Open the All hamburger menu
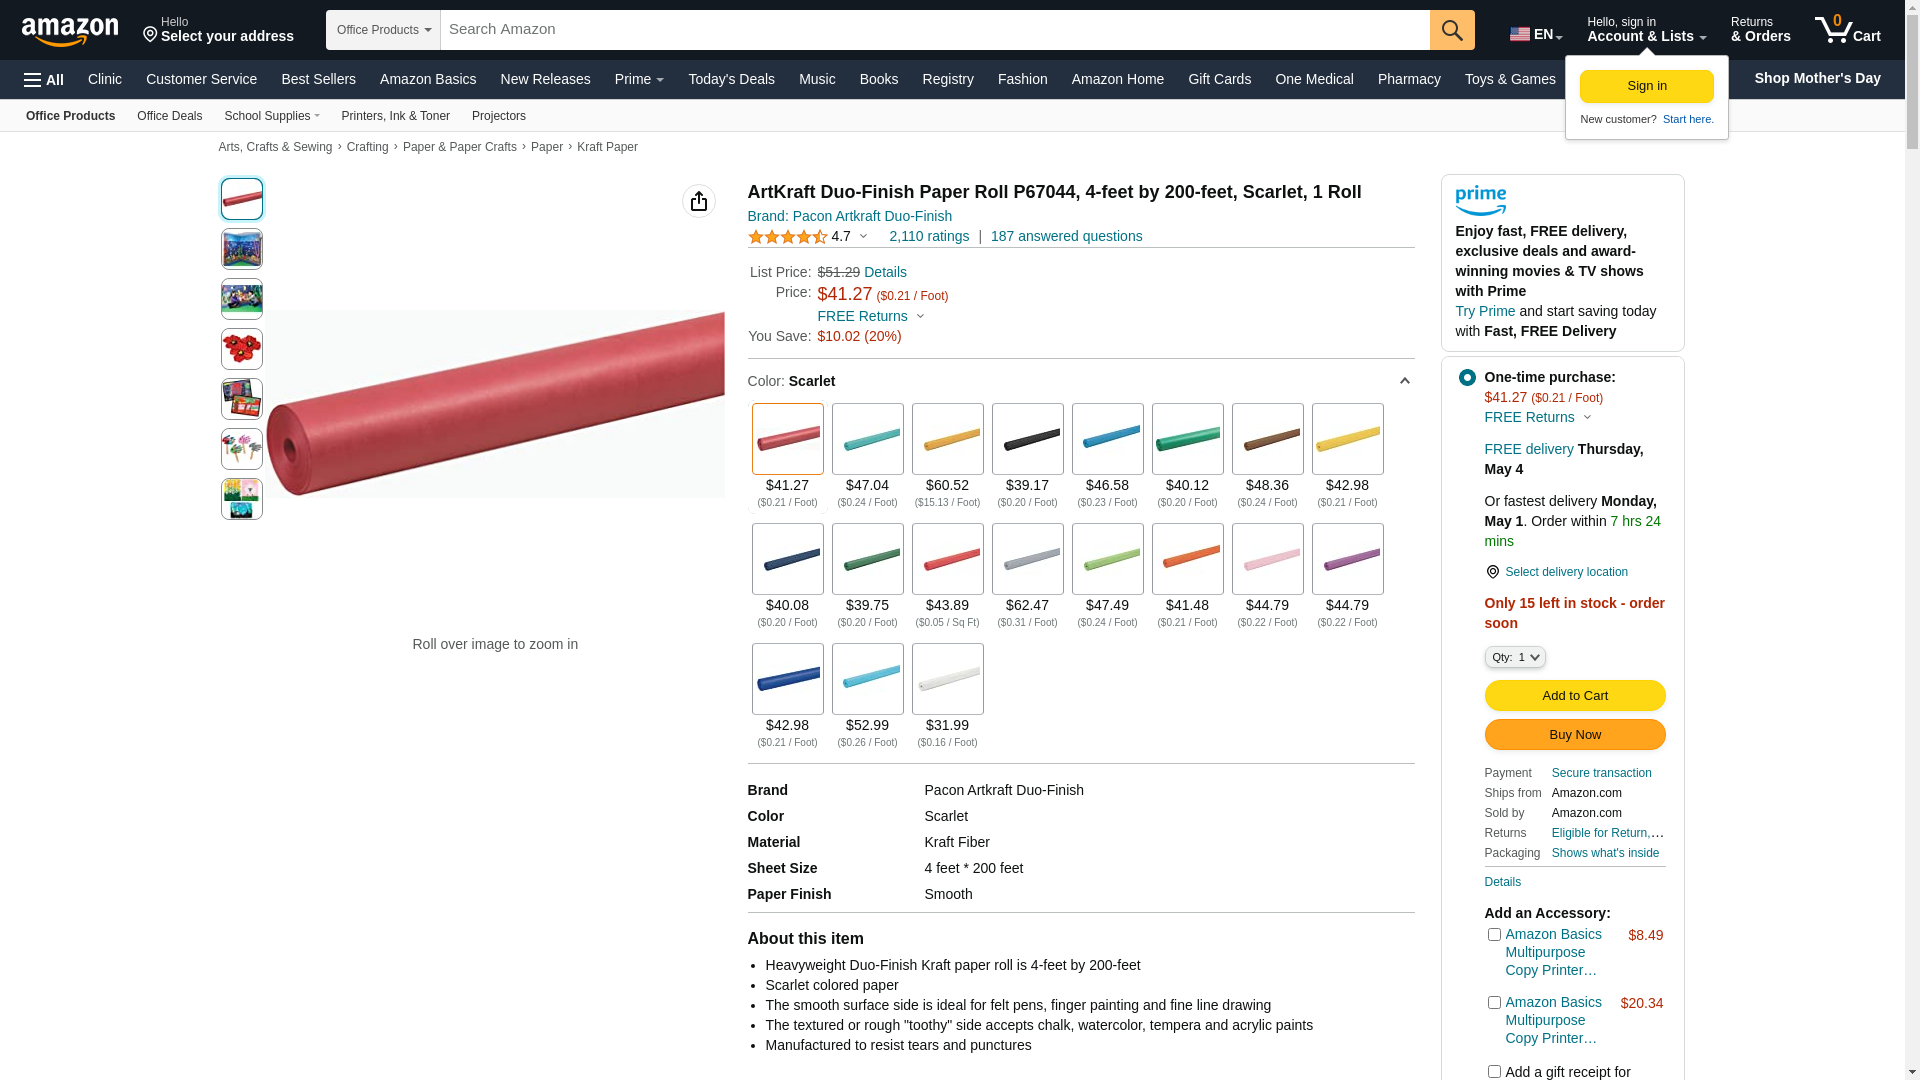 [x=44, y=80]
